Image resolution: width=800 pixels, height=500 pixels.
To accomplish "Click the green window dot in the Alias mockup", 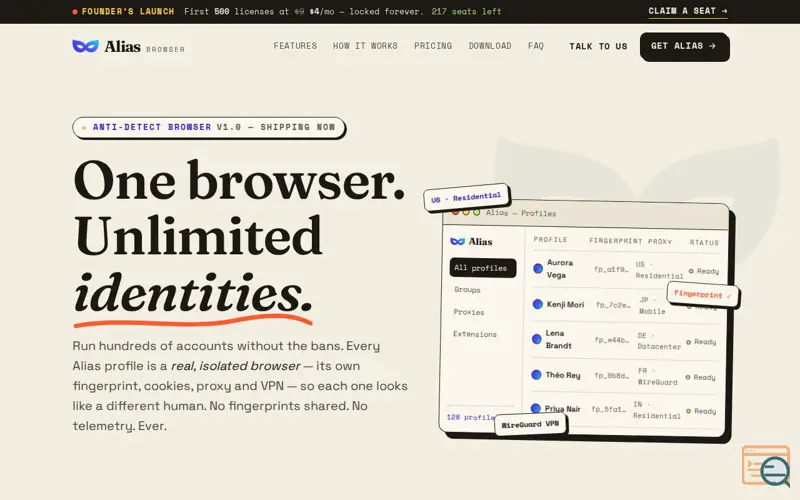I will pos(477,212).
